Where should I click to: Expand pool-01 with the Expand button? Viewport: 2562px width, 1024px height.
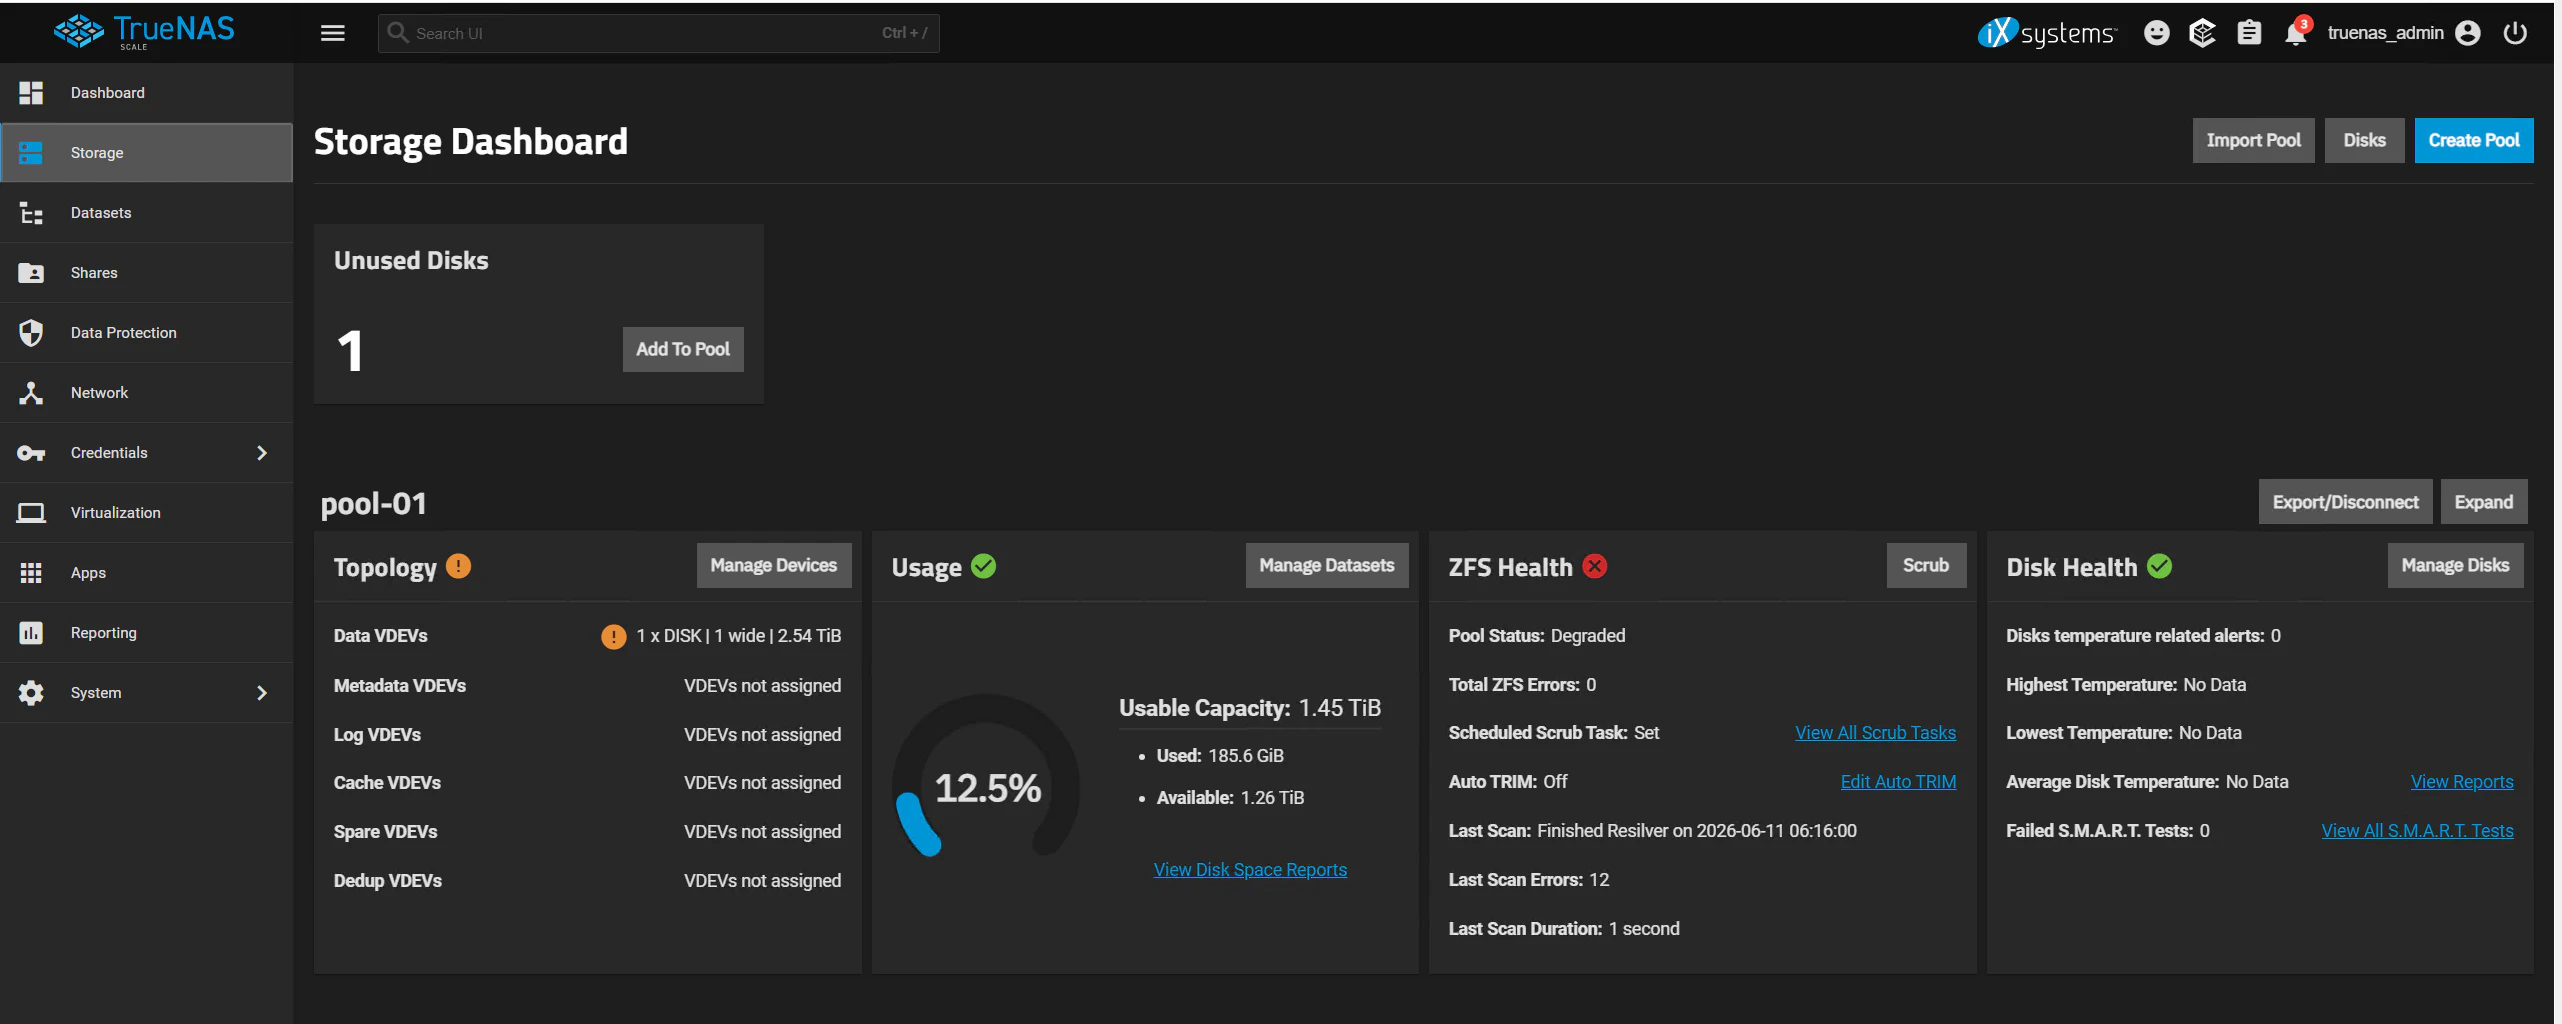[2483, 502]
